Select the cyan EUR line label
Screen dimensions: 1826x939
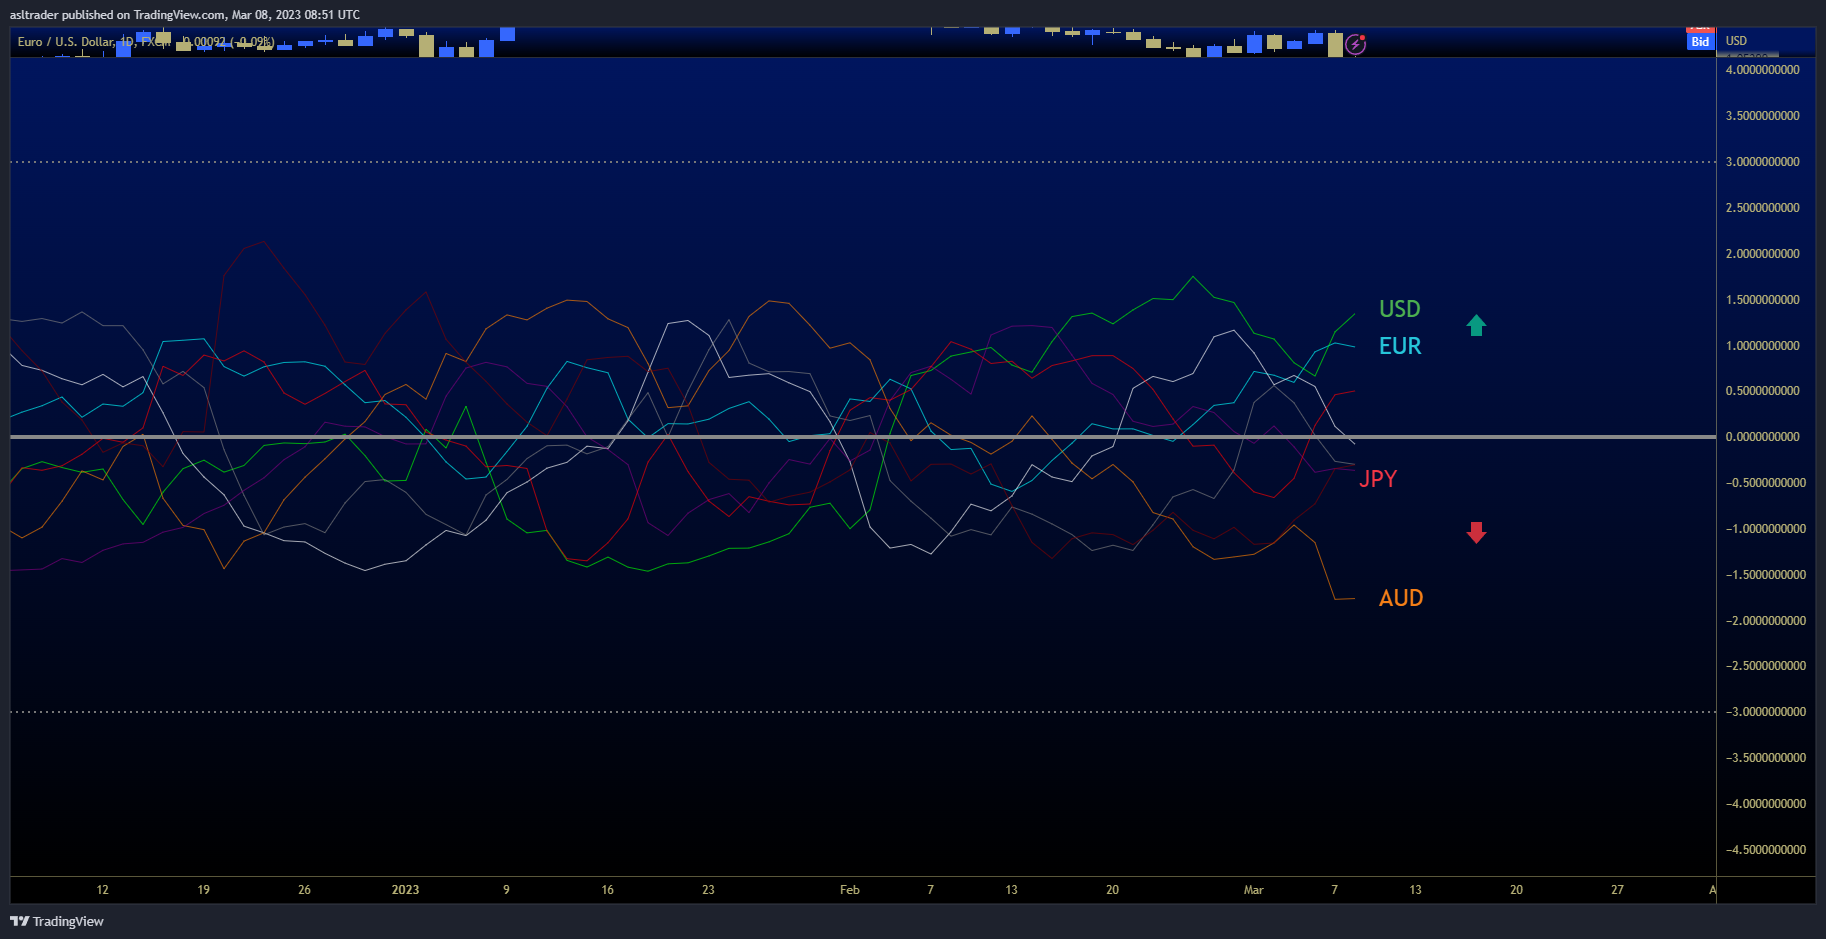tap(1399, 346)
